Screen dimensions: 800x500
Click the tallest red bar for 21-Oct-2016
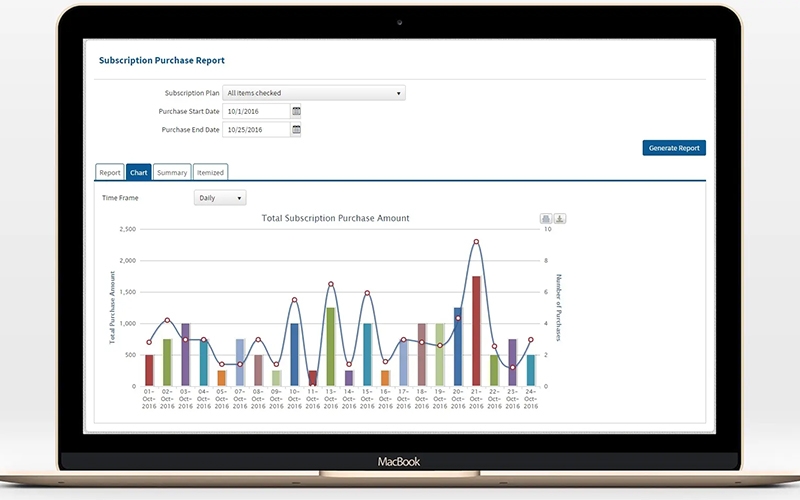click(x=476, y=331)
